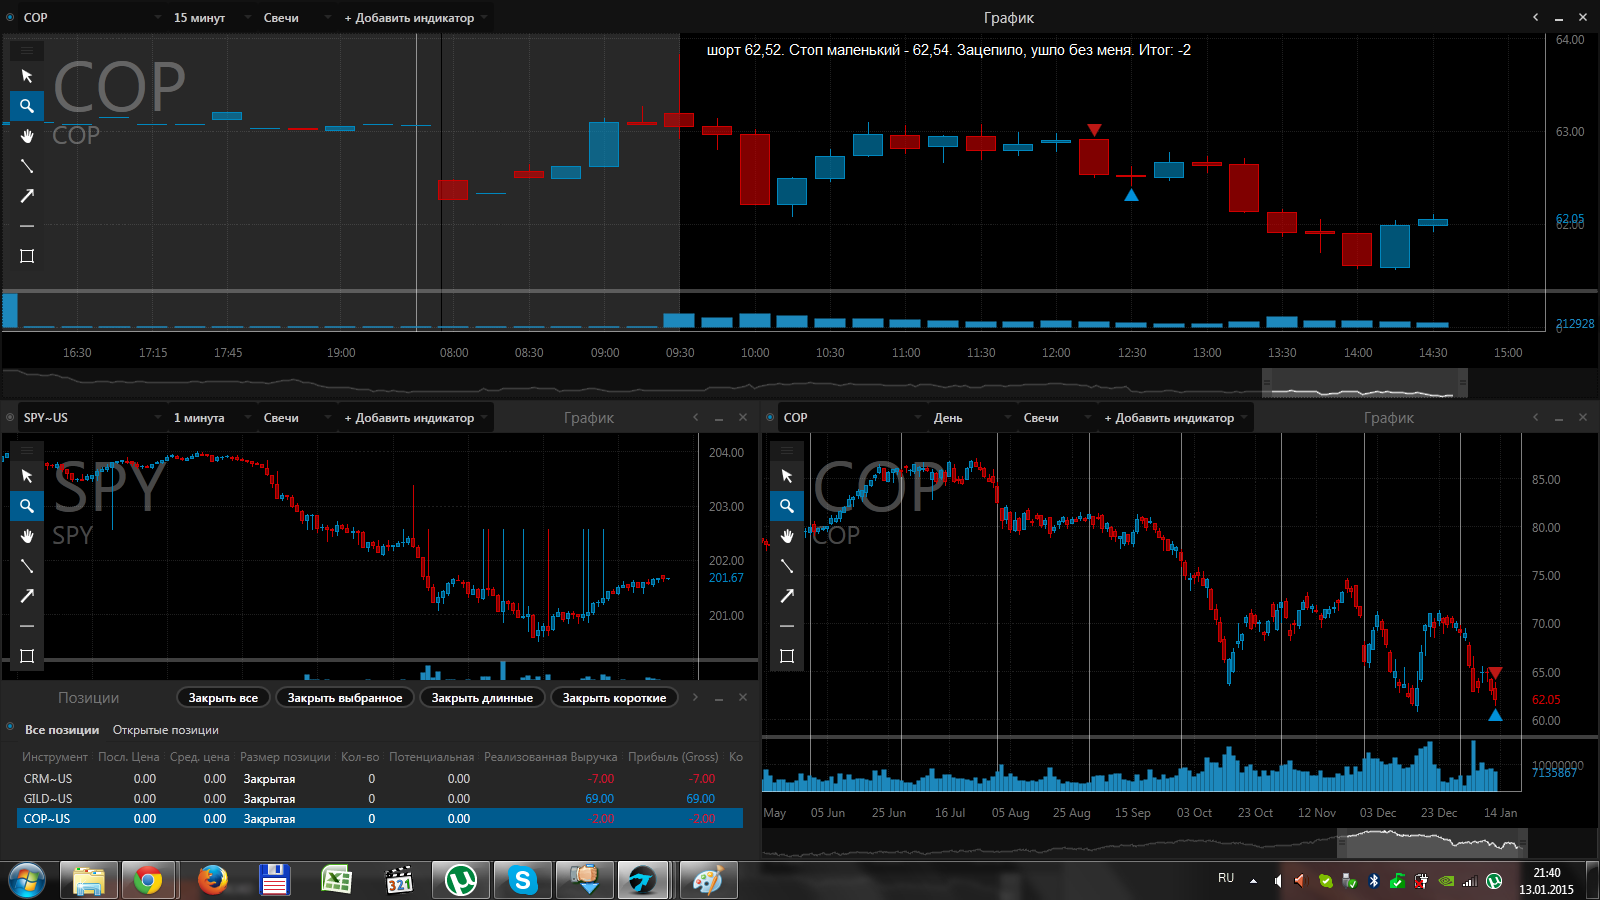Click the Закрыть длинные button
1600x900 pixels.
[482, 697]
